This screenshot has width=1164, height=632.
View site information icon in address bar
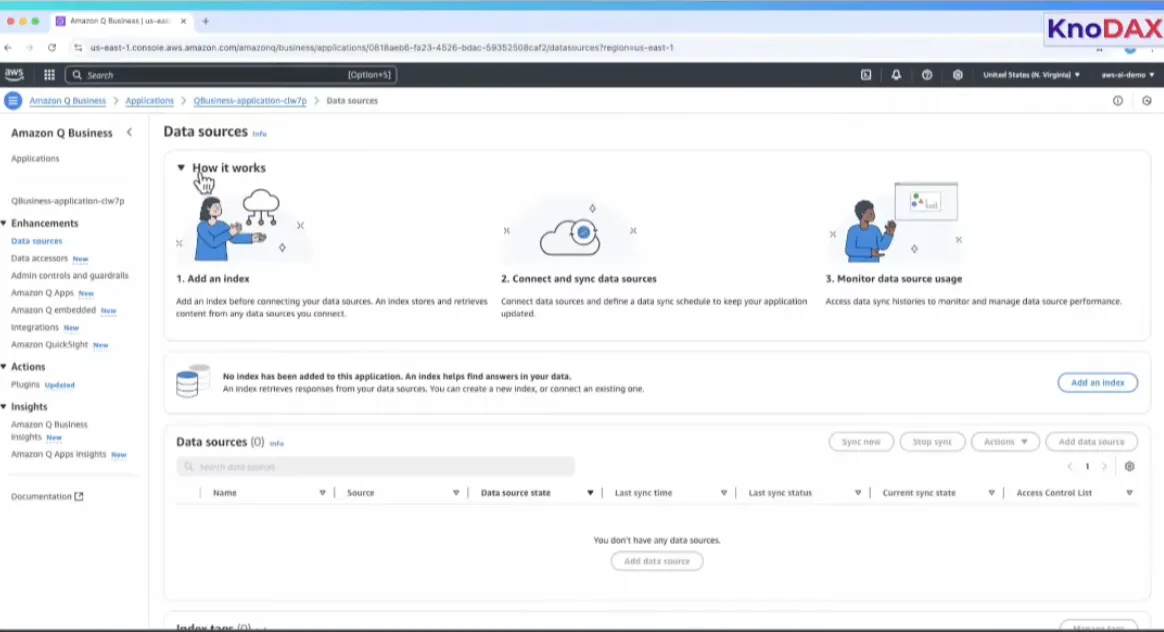(77, 48)
